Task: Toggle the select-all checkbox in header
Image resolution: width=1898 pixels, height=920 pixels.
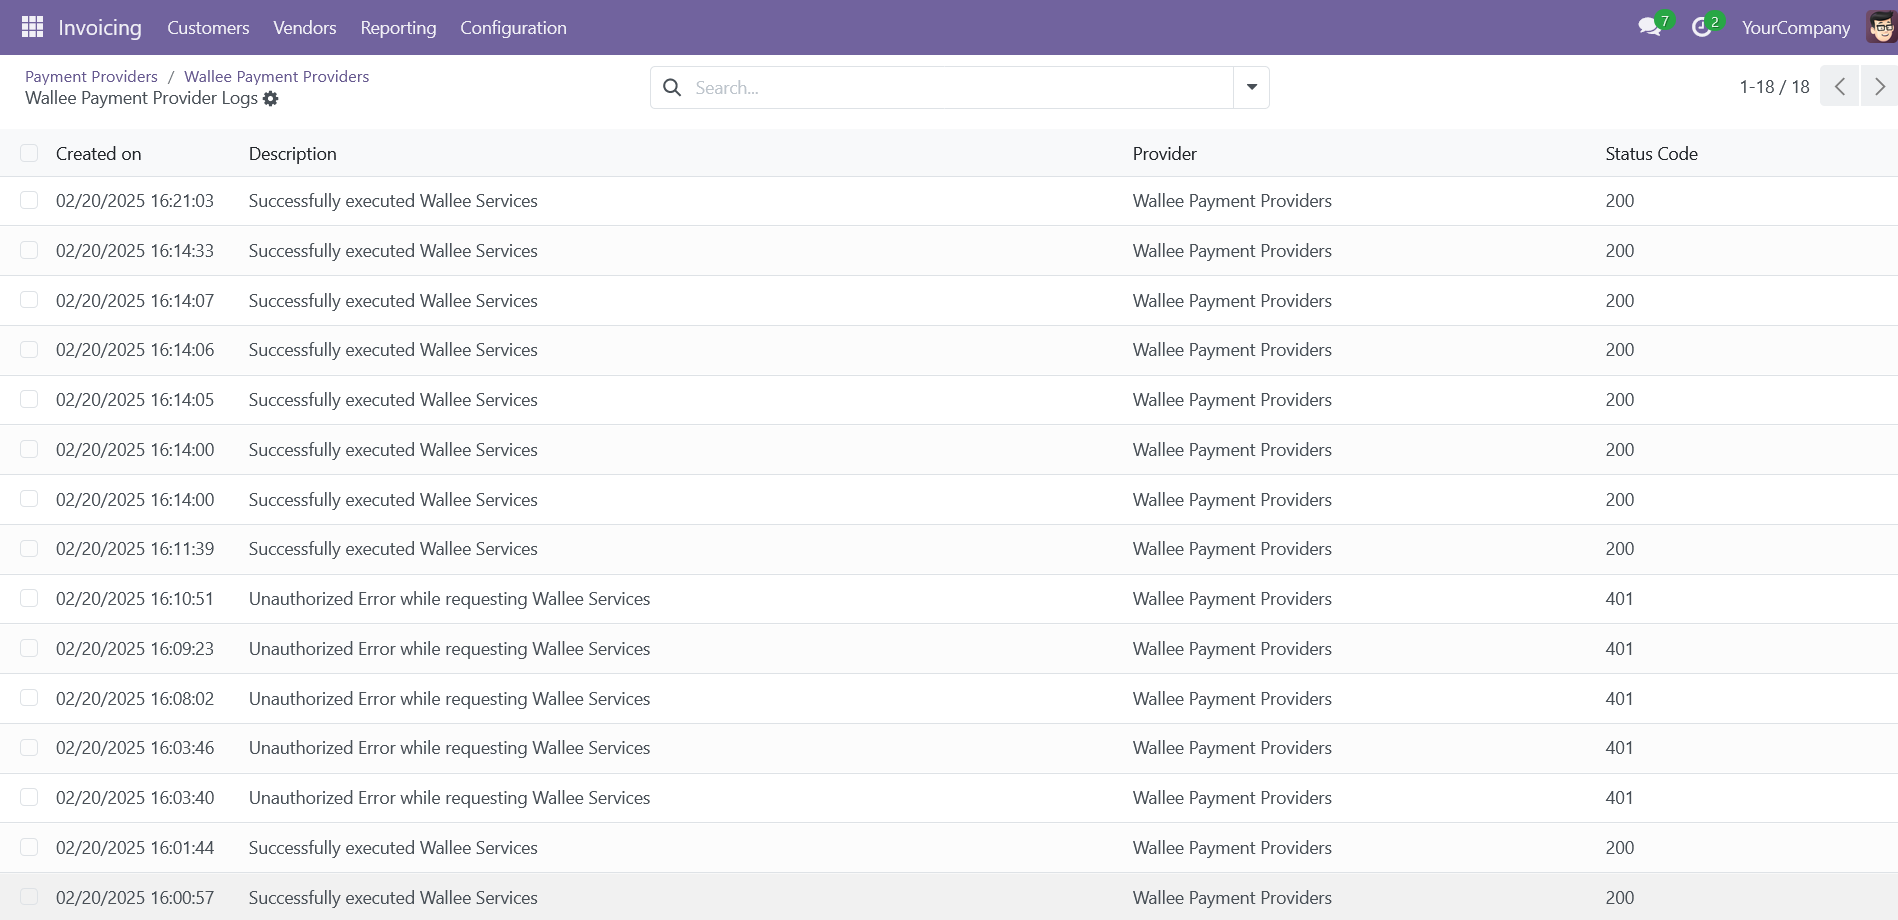Action: pos(29,153)
